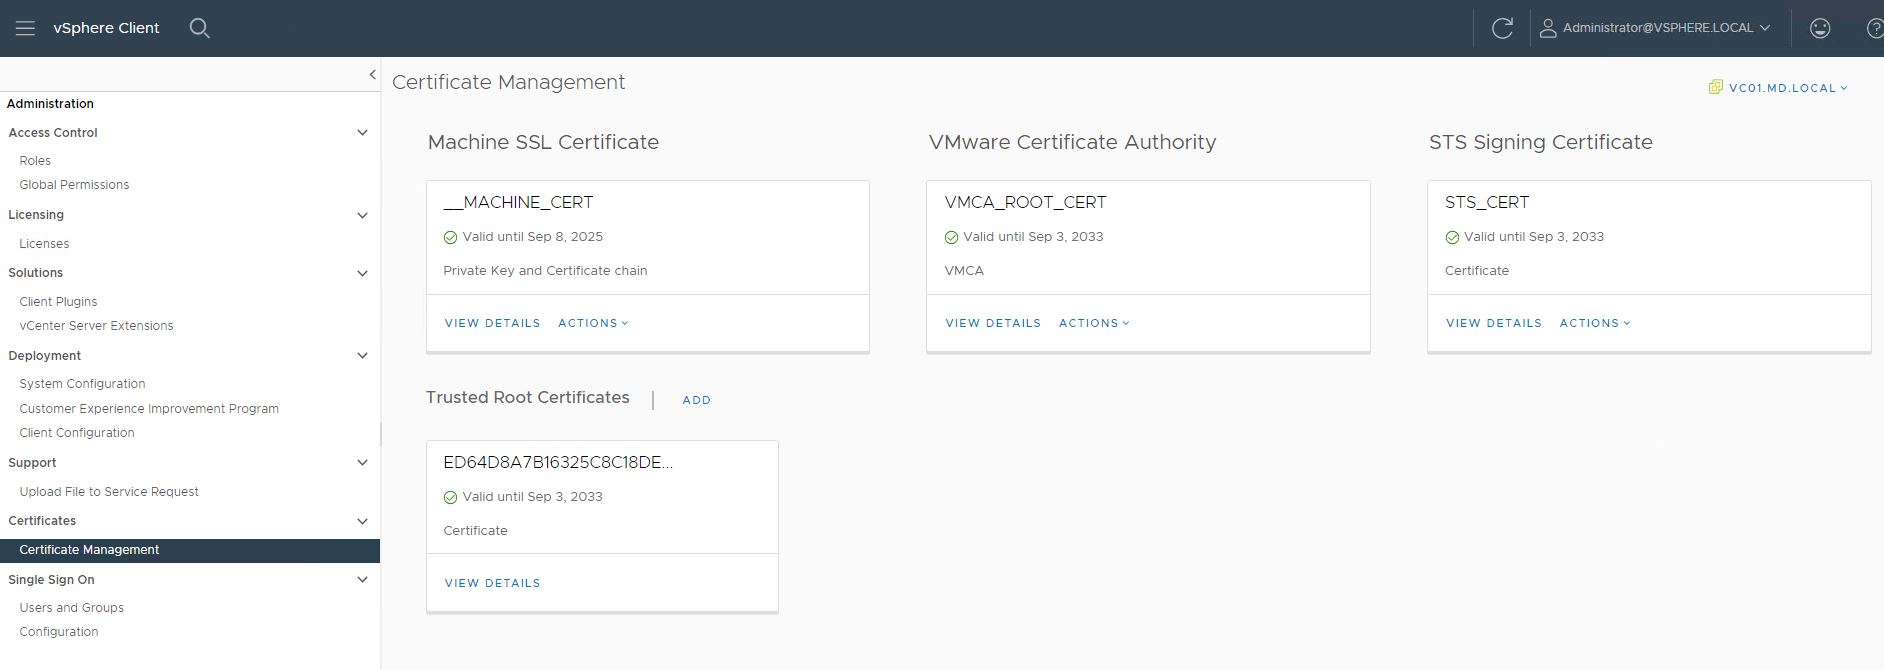Open vCenter Server Extensions
1884x670 pixels.
96,326
